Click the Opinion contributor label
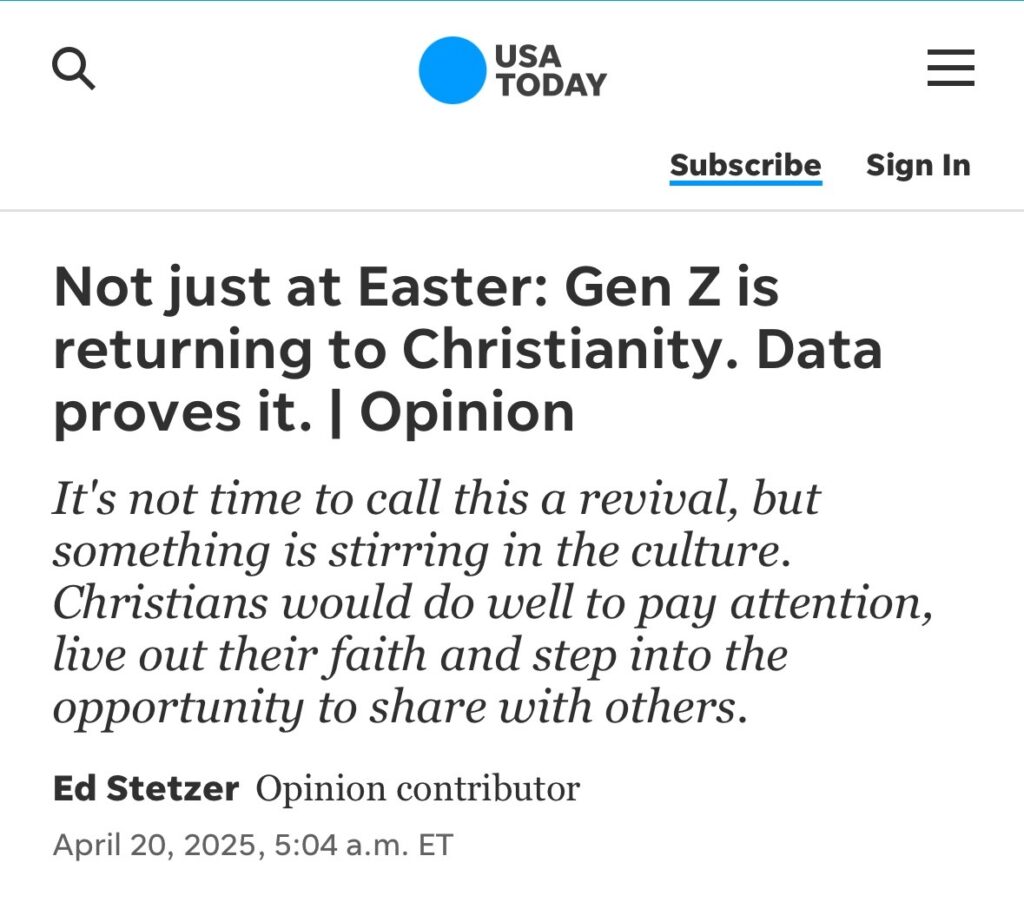 coord(417,789)
